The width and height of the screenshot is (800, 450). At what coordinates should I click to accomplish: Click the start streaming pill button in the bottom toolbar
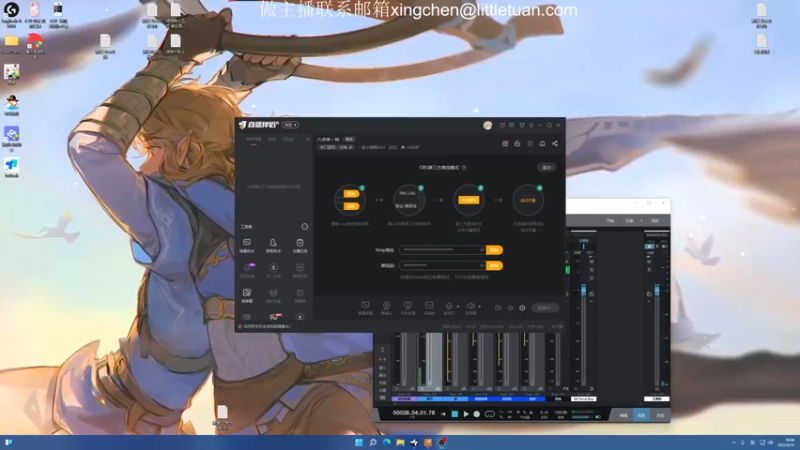click(545, 308)
